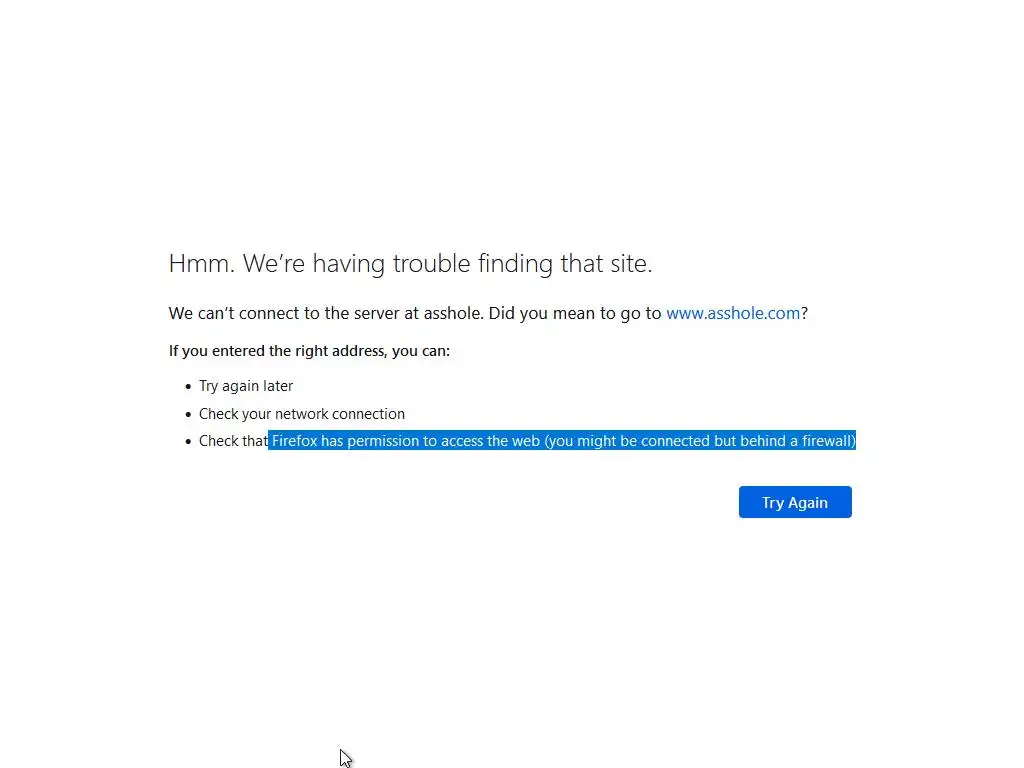This screenshot has width=1024, height=768.
Task: Click the word "firewall" in highlighted selection
Action: point(826,441)
